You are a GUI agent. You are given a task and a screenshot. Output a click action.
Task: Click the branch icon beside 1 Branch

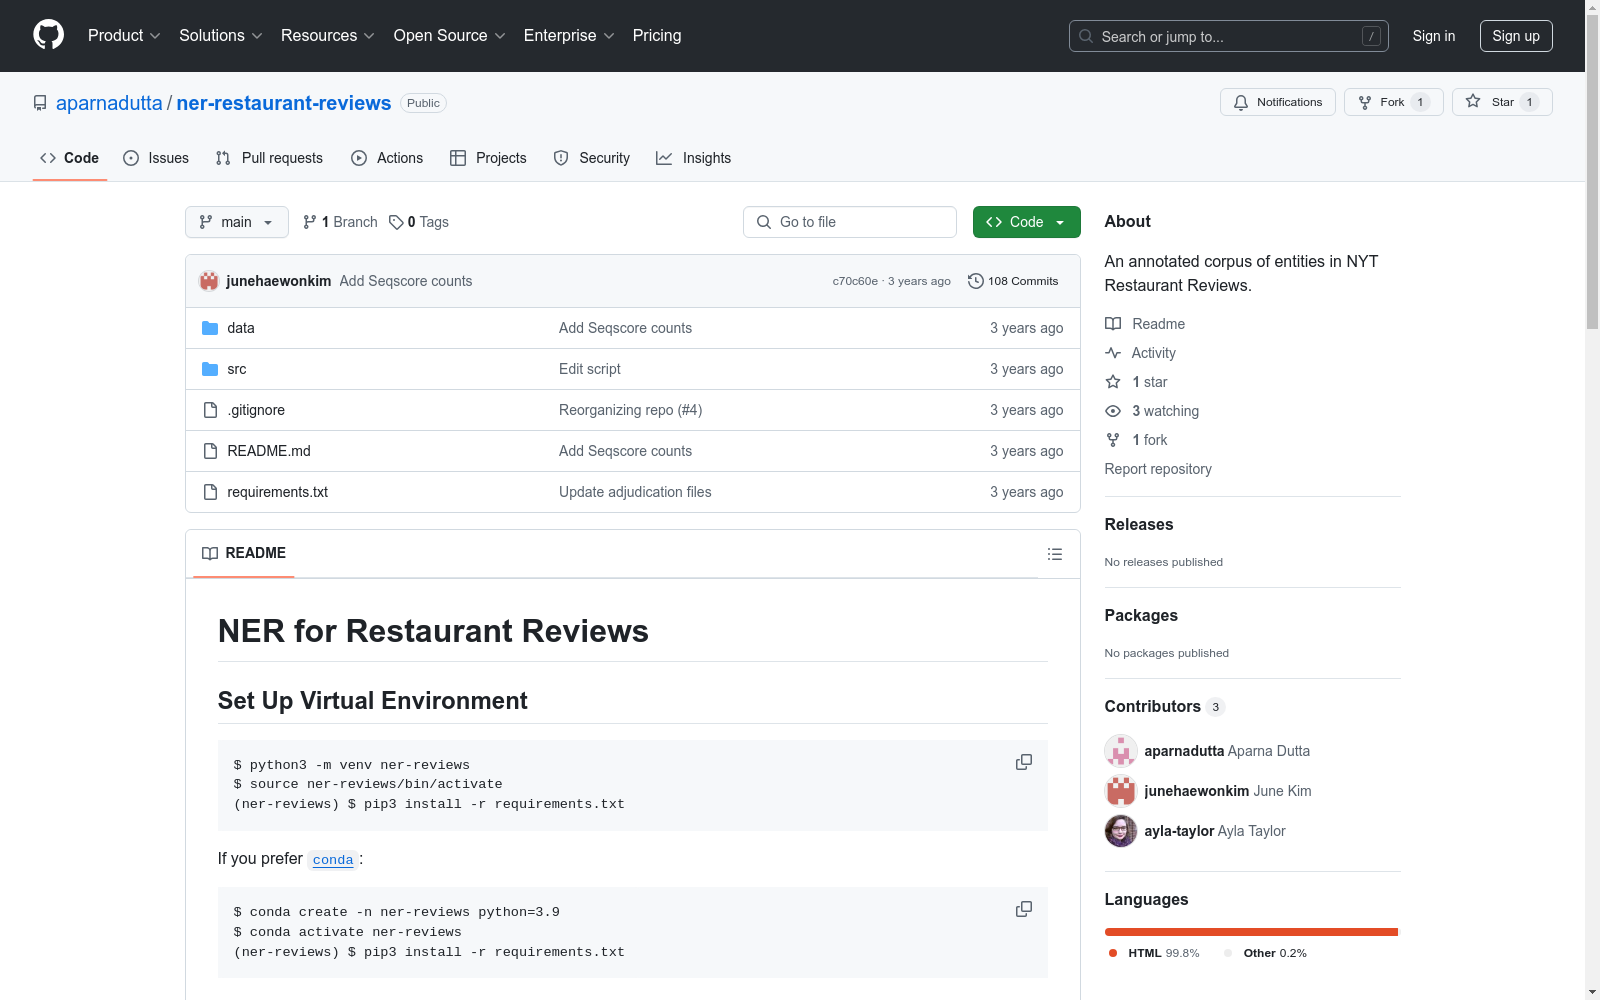pyautogui.click(x=310, y=222)
